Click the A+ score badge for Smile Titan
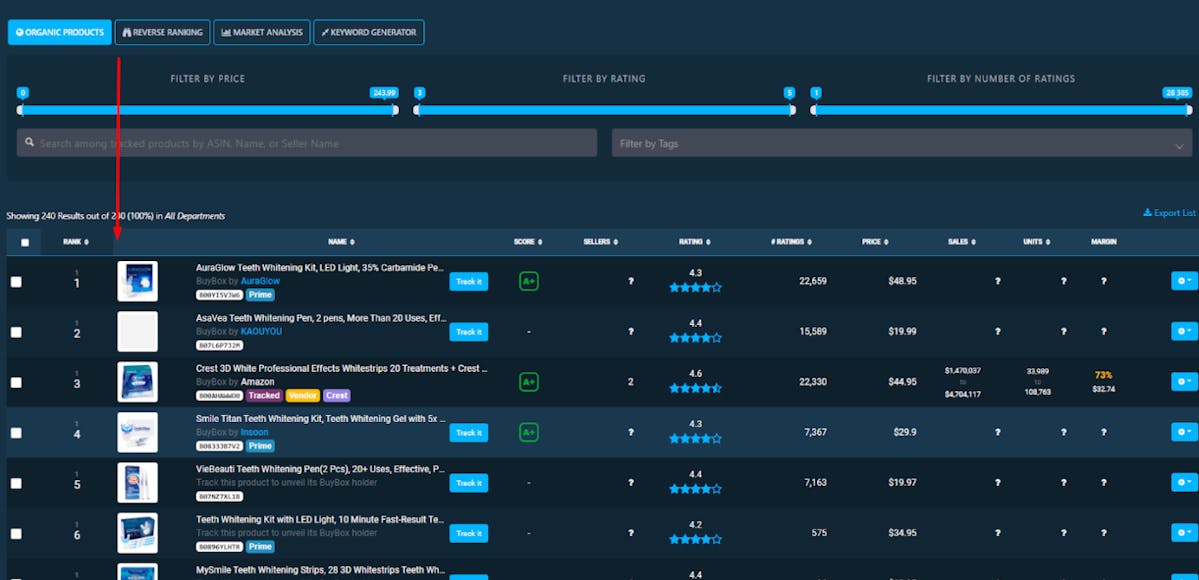 pos(528,432)
